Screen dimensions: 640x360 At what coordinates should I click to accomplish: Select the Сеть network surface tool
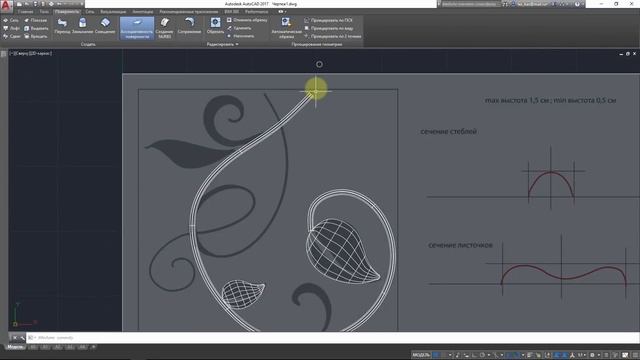[11, 20]
